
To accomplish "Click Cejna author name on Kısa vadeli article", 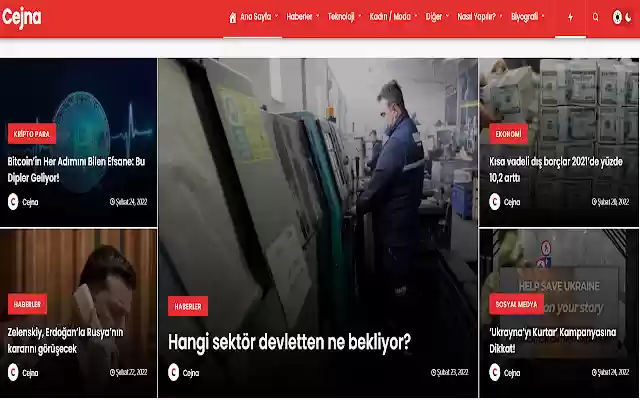I will click(512, 202).
